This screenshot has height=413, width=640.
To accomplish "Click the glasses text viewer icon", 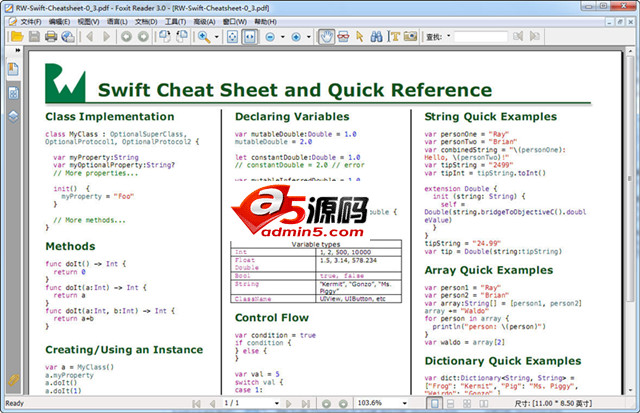I will (x=343, y=37).
